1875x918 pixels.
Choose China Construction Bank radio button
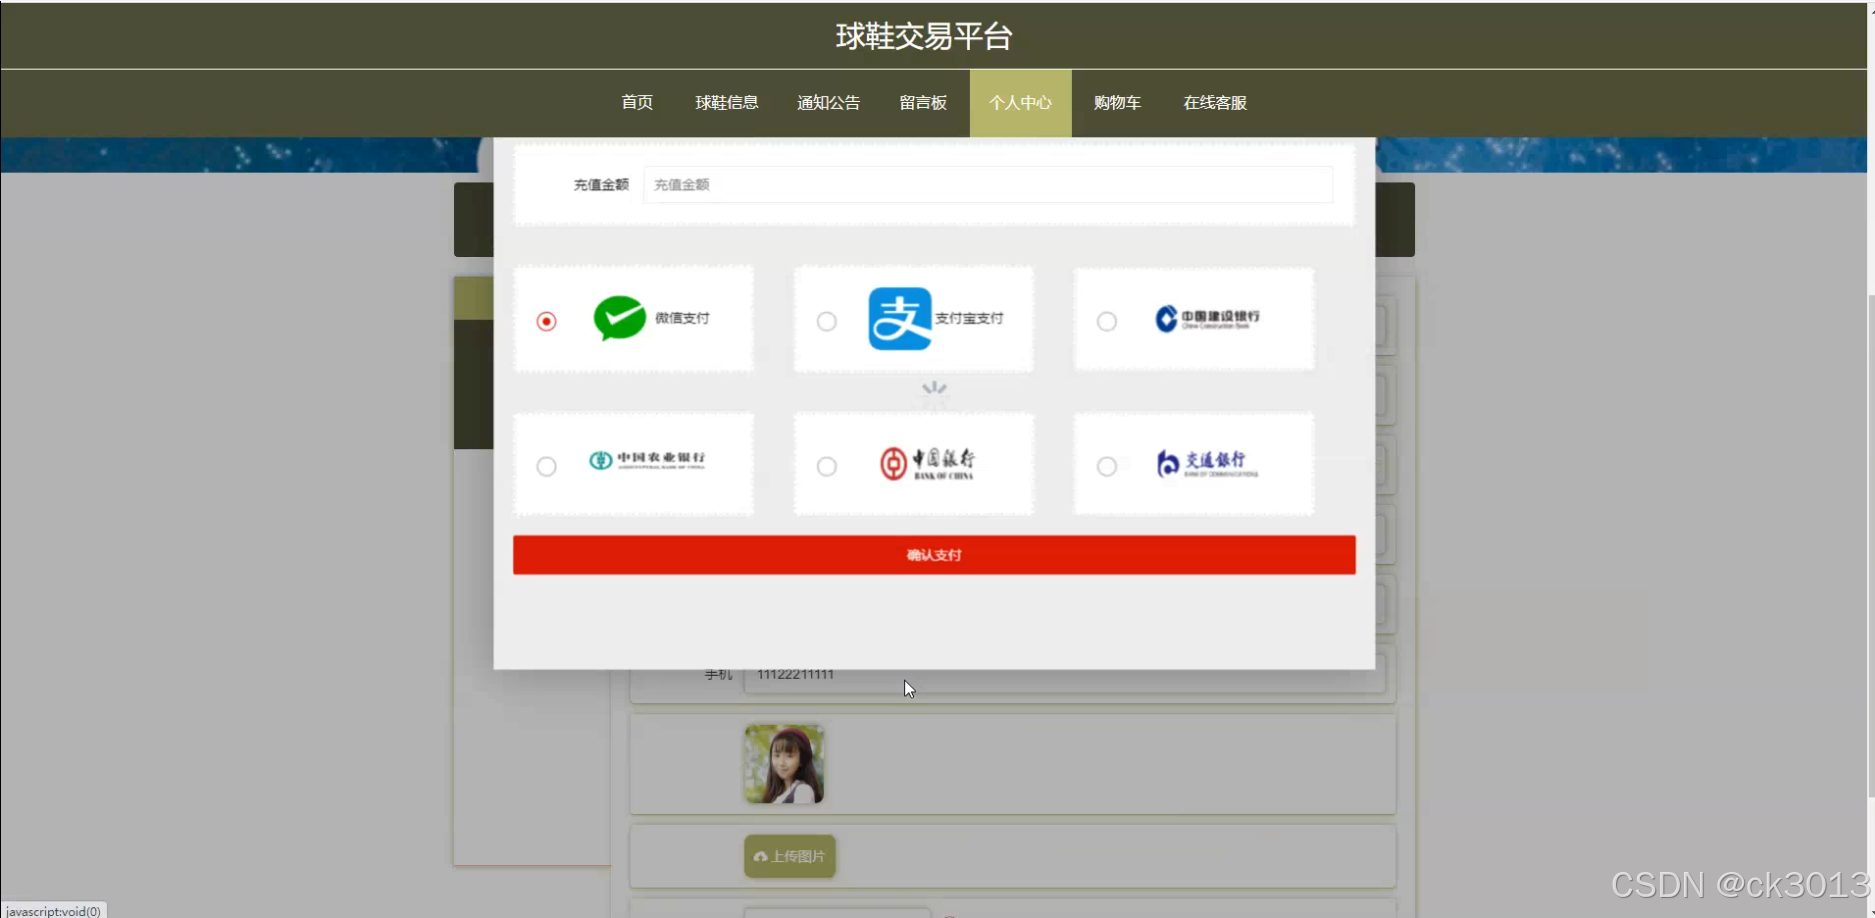pos(1106,321)
